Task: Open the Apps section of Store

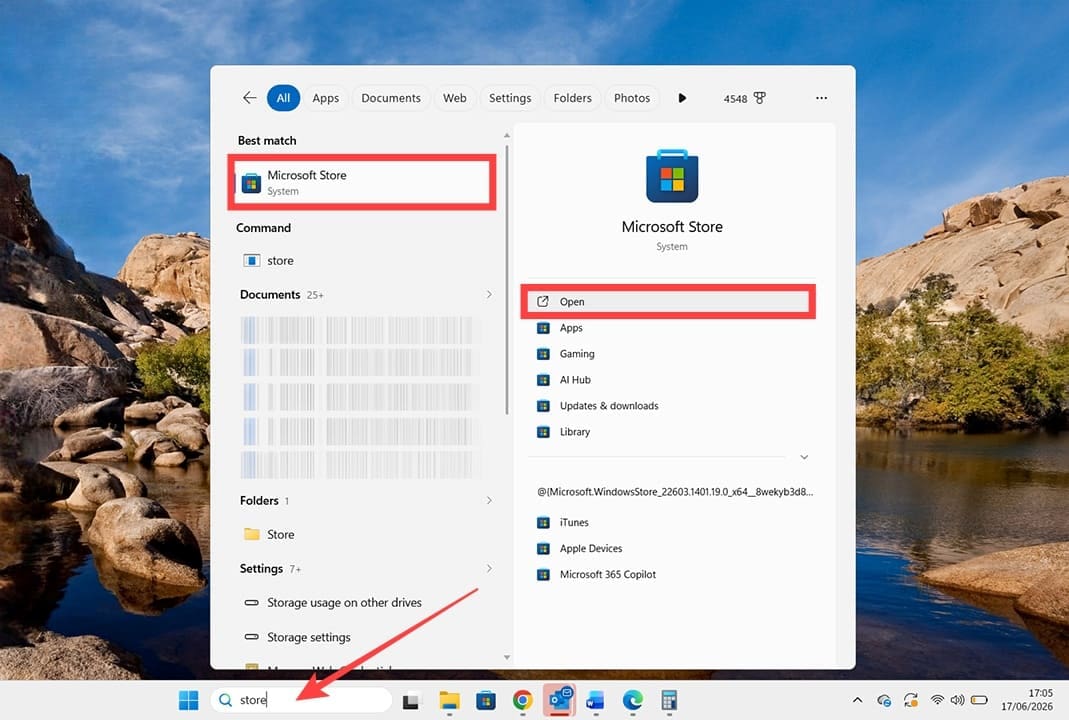Action: [668, 328]
